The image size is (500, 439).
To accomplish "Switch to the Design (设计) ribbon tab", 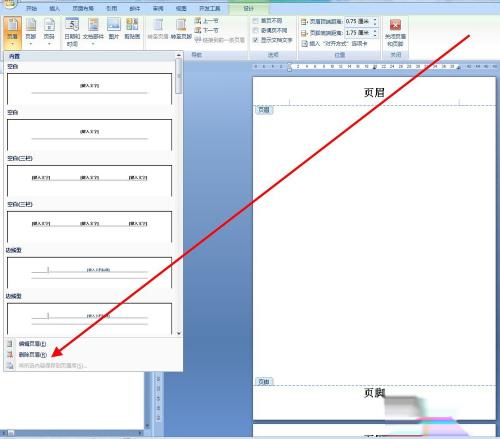I will pos(249,8).
